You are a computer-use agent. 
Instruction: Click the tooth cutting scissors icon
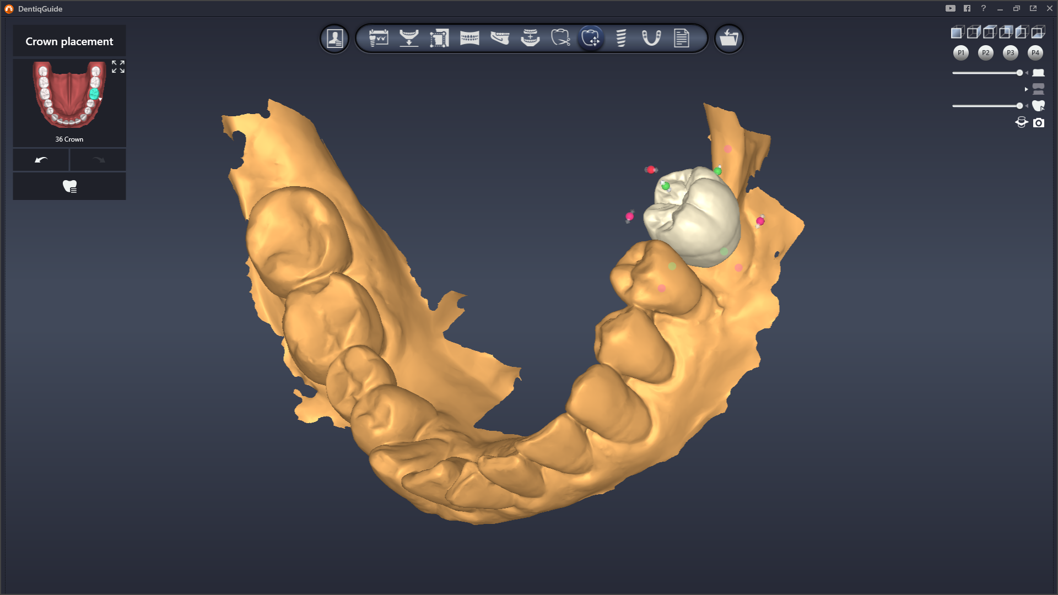point(561,39)
